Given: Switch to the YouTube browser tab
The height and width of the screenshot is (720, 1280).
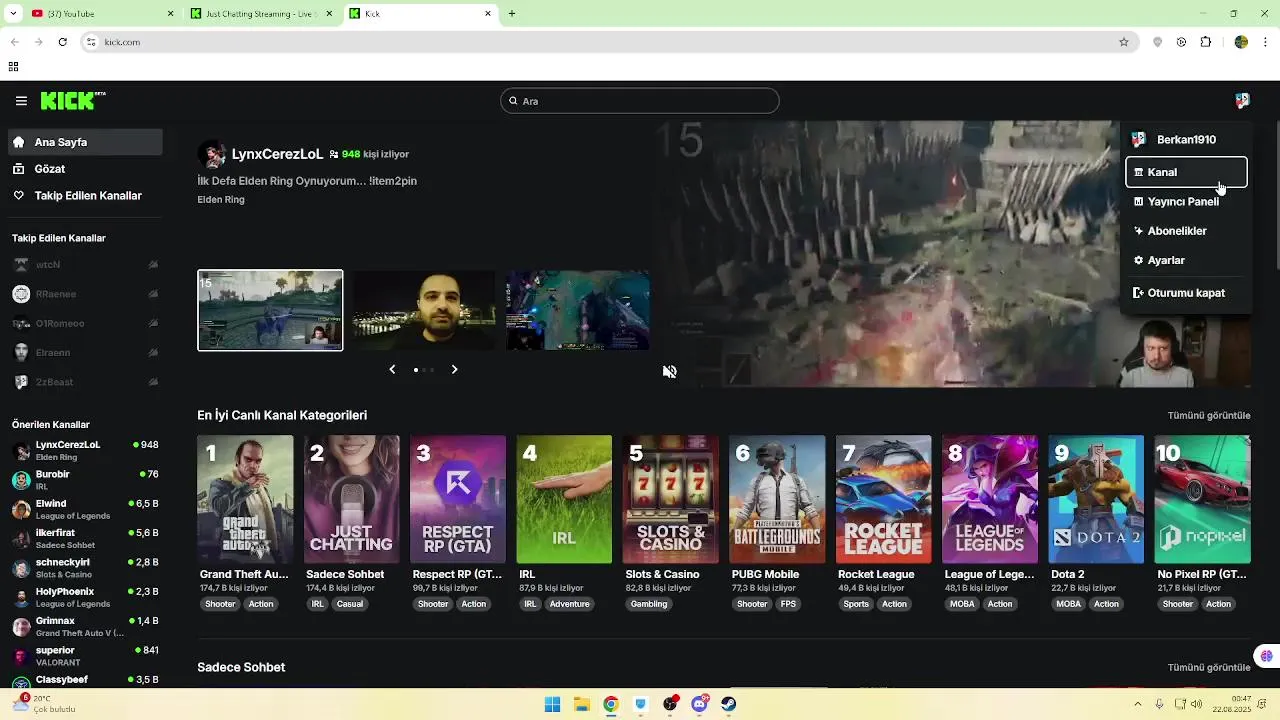Looking at the screenshot, I should pyautogui.click(x=100, y=14).
